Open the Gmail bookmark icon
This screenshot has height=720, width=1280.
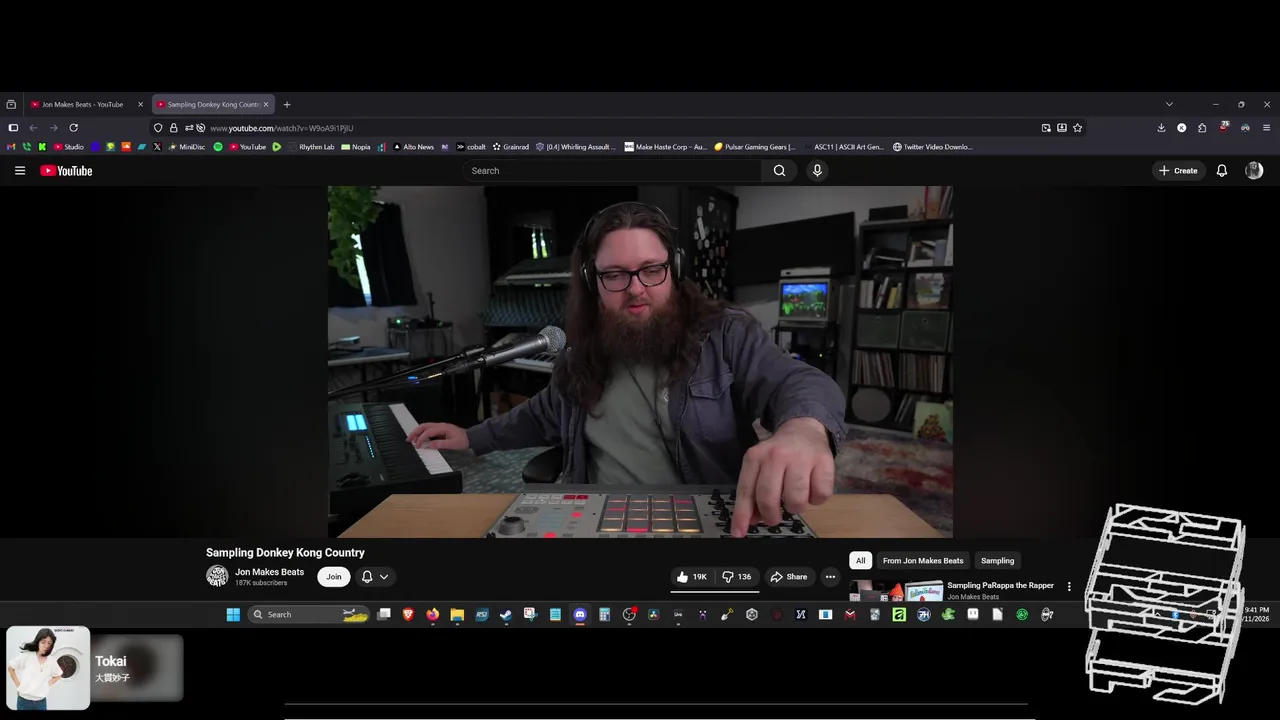click(11, 147)
